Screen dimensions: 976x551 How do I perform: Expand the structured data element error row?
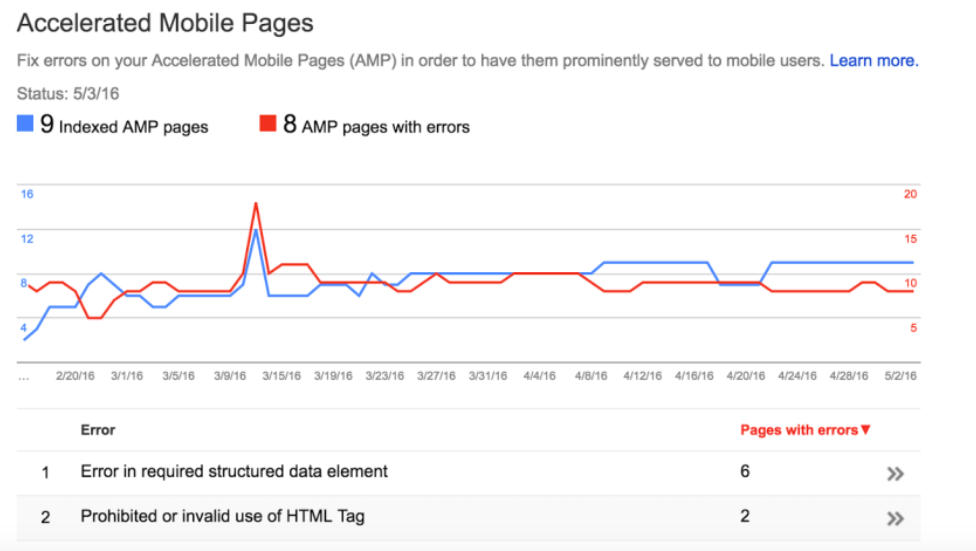pos(895,473)
